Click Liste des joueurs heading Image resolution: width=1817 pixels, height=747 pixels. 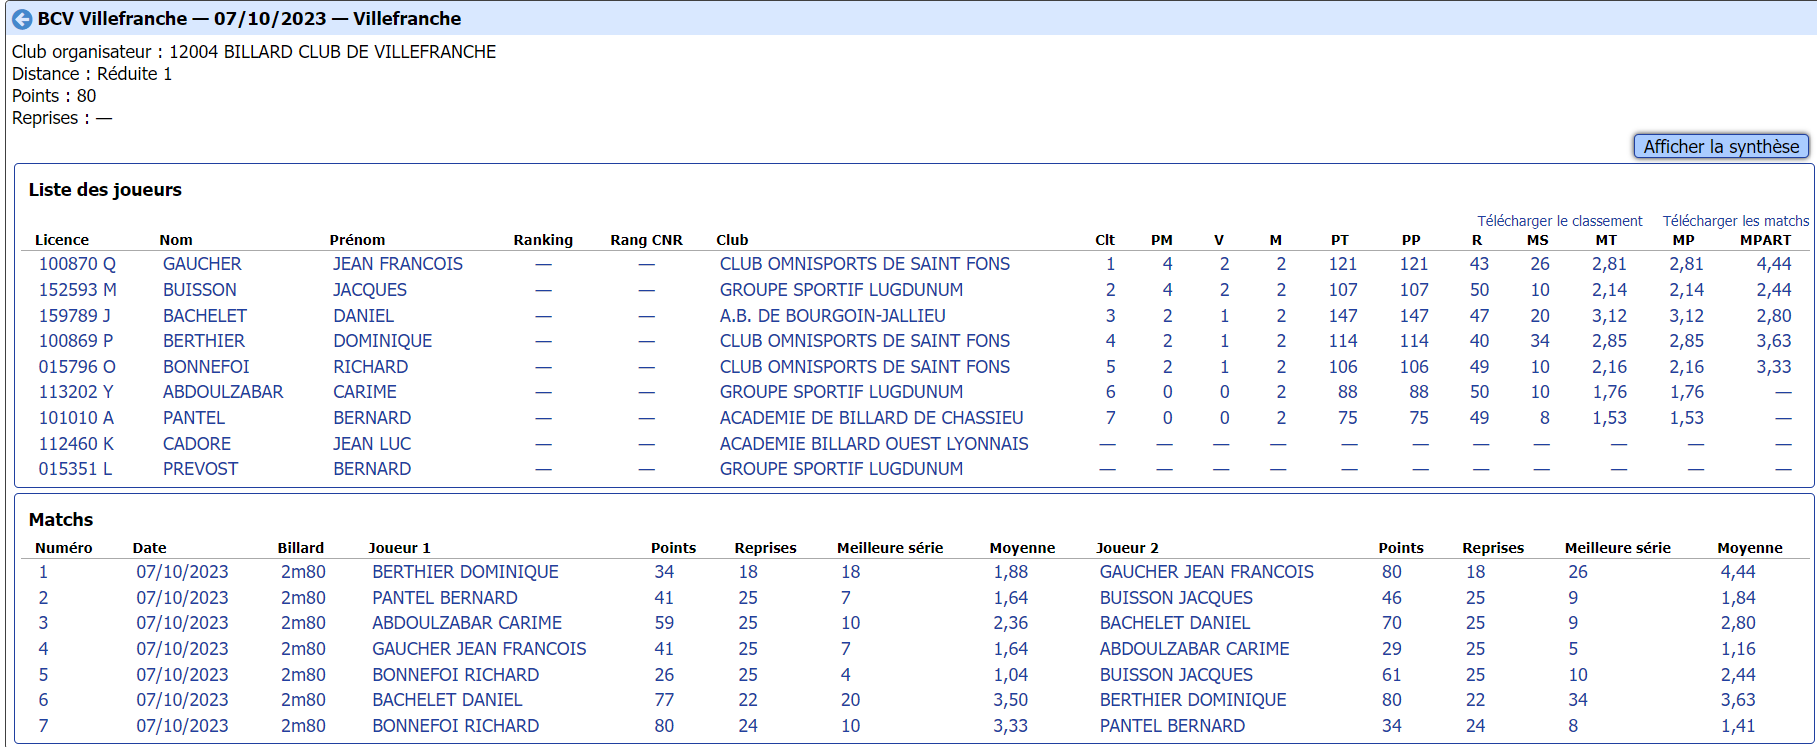(105, 190)
